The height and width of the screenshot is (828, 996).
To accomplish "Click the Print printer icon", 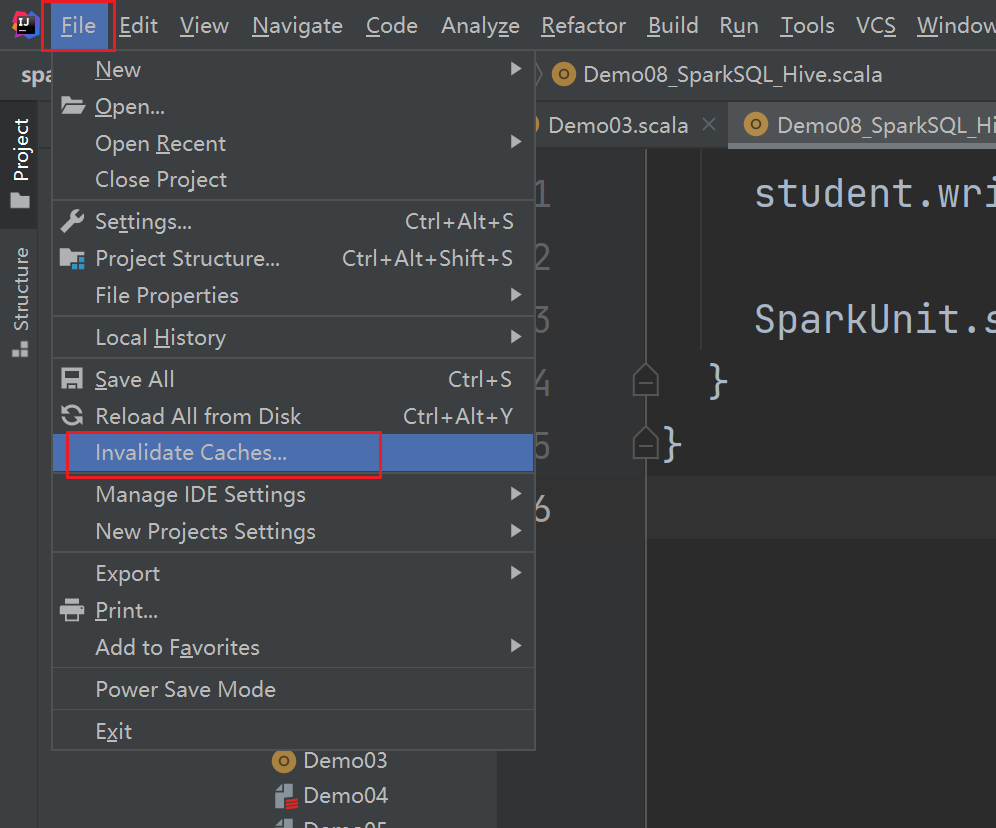I will tap(72, 610).
